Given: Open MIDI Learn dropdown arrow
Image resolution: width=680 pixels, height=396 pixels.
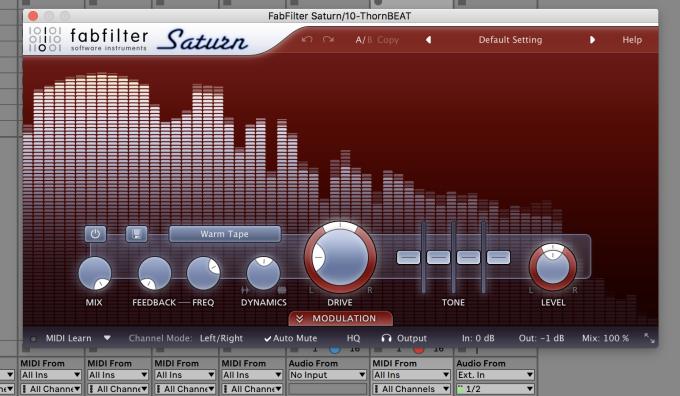Looking at the screenshot, I should point(107,337).
